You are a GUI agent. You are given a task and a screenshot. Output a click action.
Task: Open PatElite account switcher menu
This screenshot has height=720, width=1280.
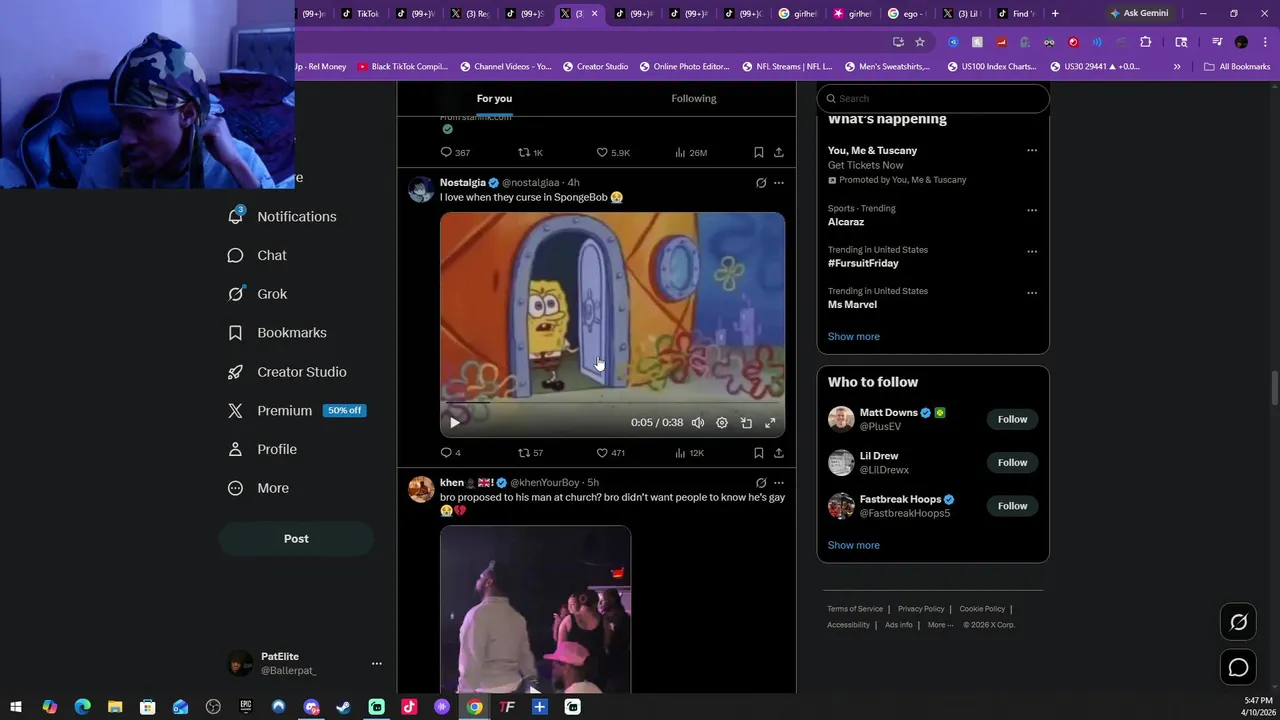376,663
